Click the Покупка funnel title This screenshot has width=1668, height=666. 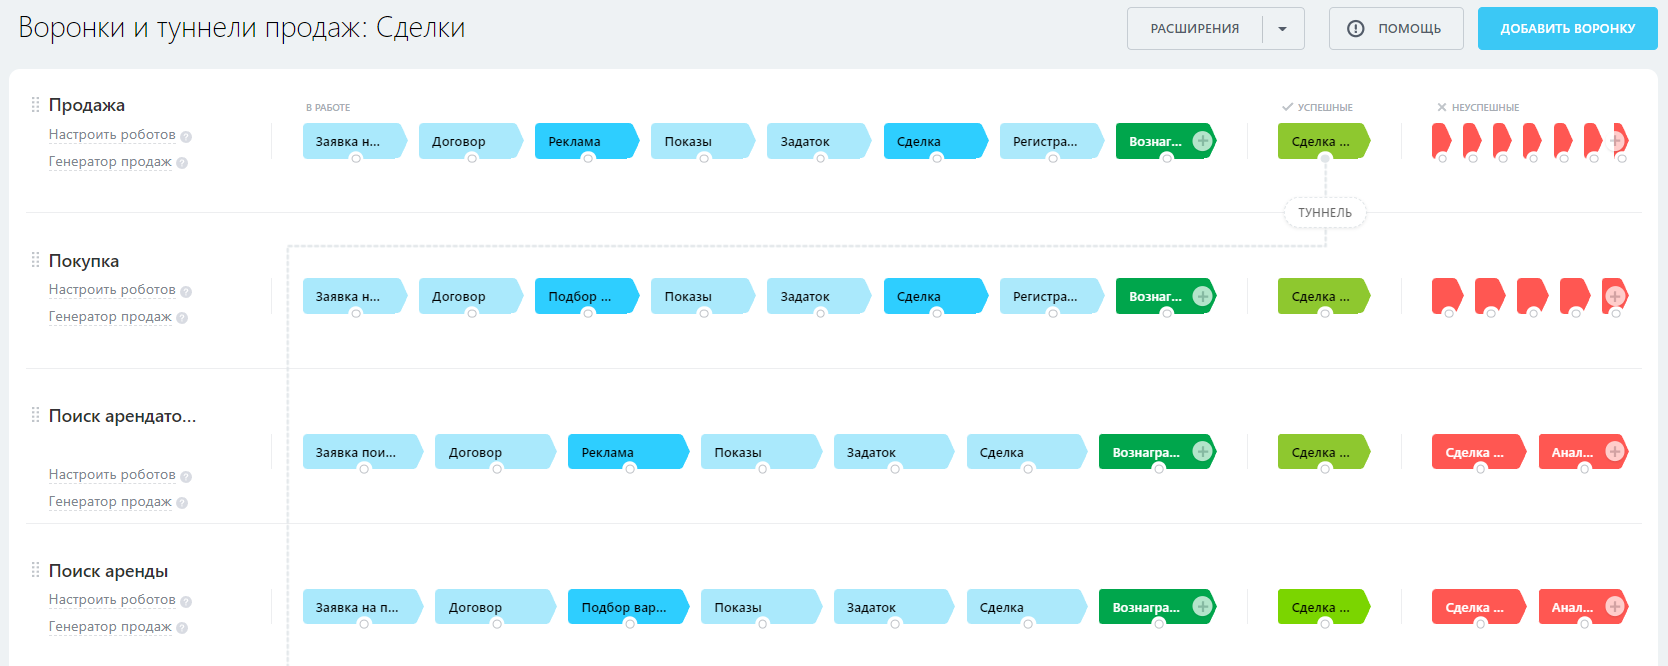pyautogui.click(x=84, y=261)
